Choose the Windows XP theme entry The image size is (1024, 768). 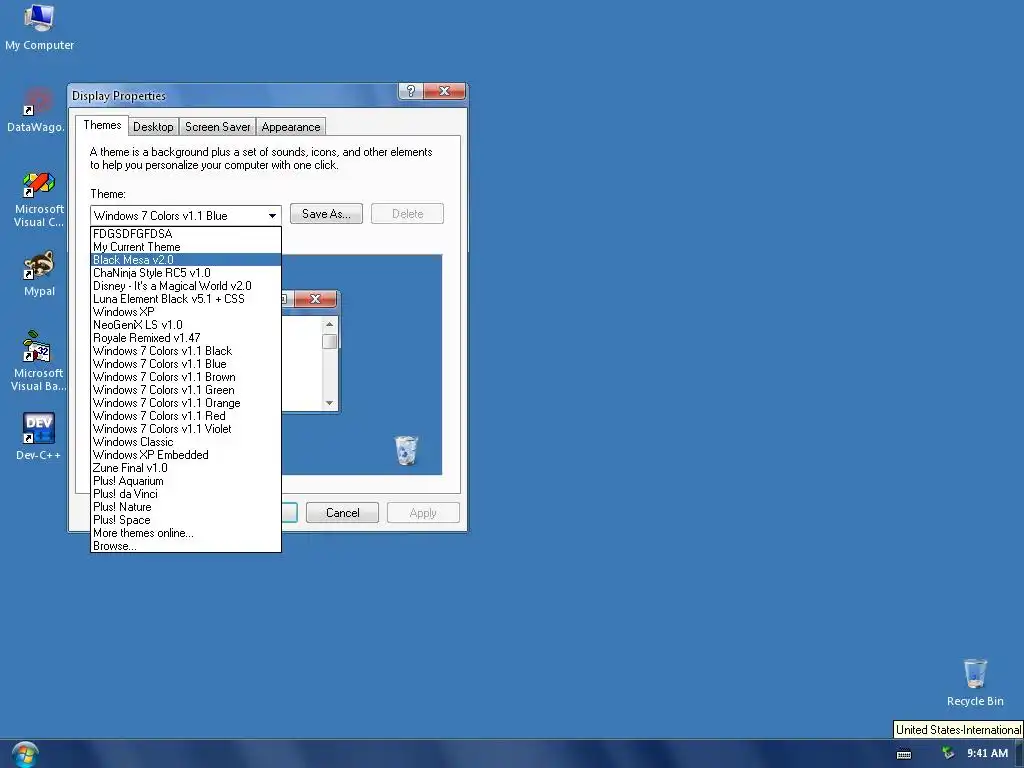[x=185, y=312]
